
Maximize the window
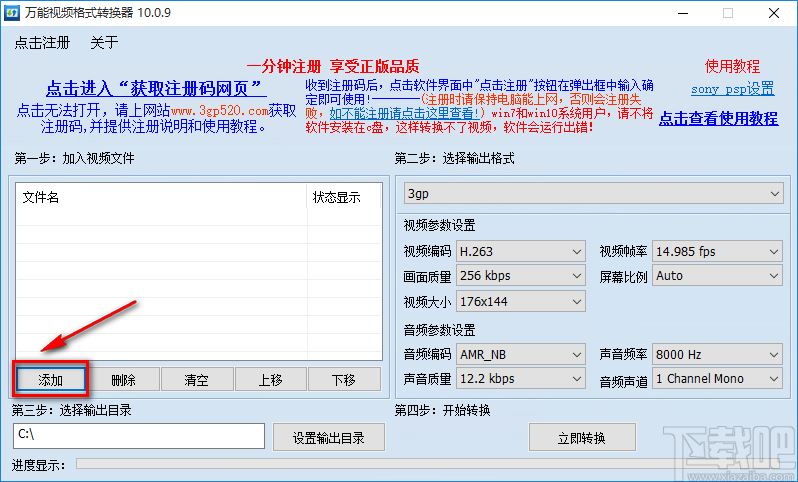pos(728,13)
